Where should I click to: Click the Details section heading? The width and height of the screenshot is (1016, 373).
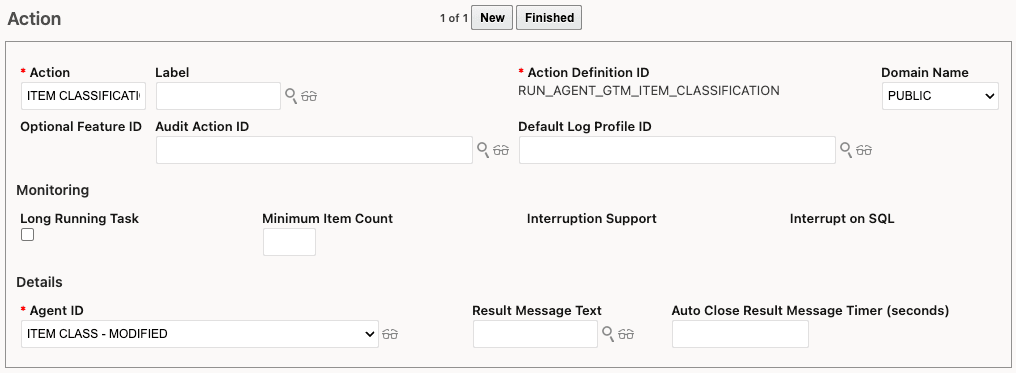click(x=40, y=282)
